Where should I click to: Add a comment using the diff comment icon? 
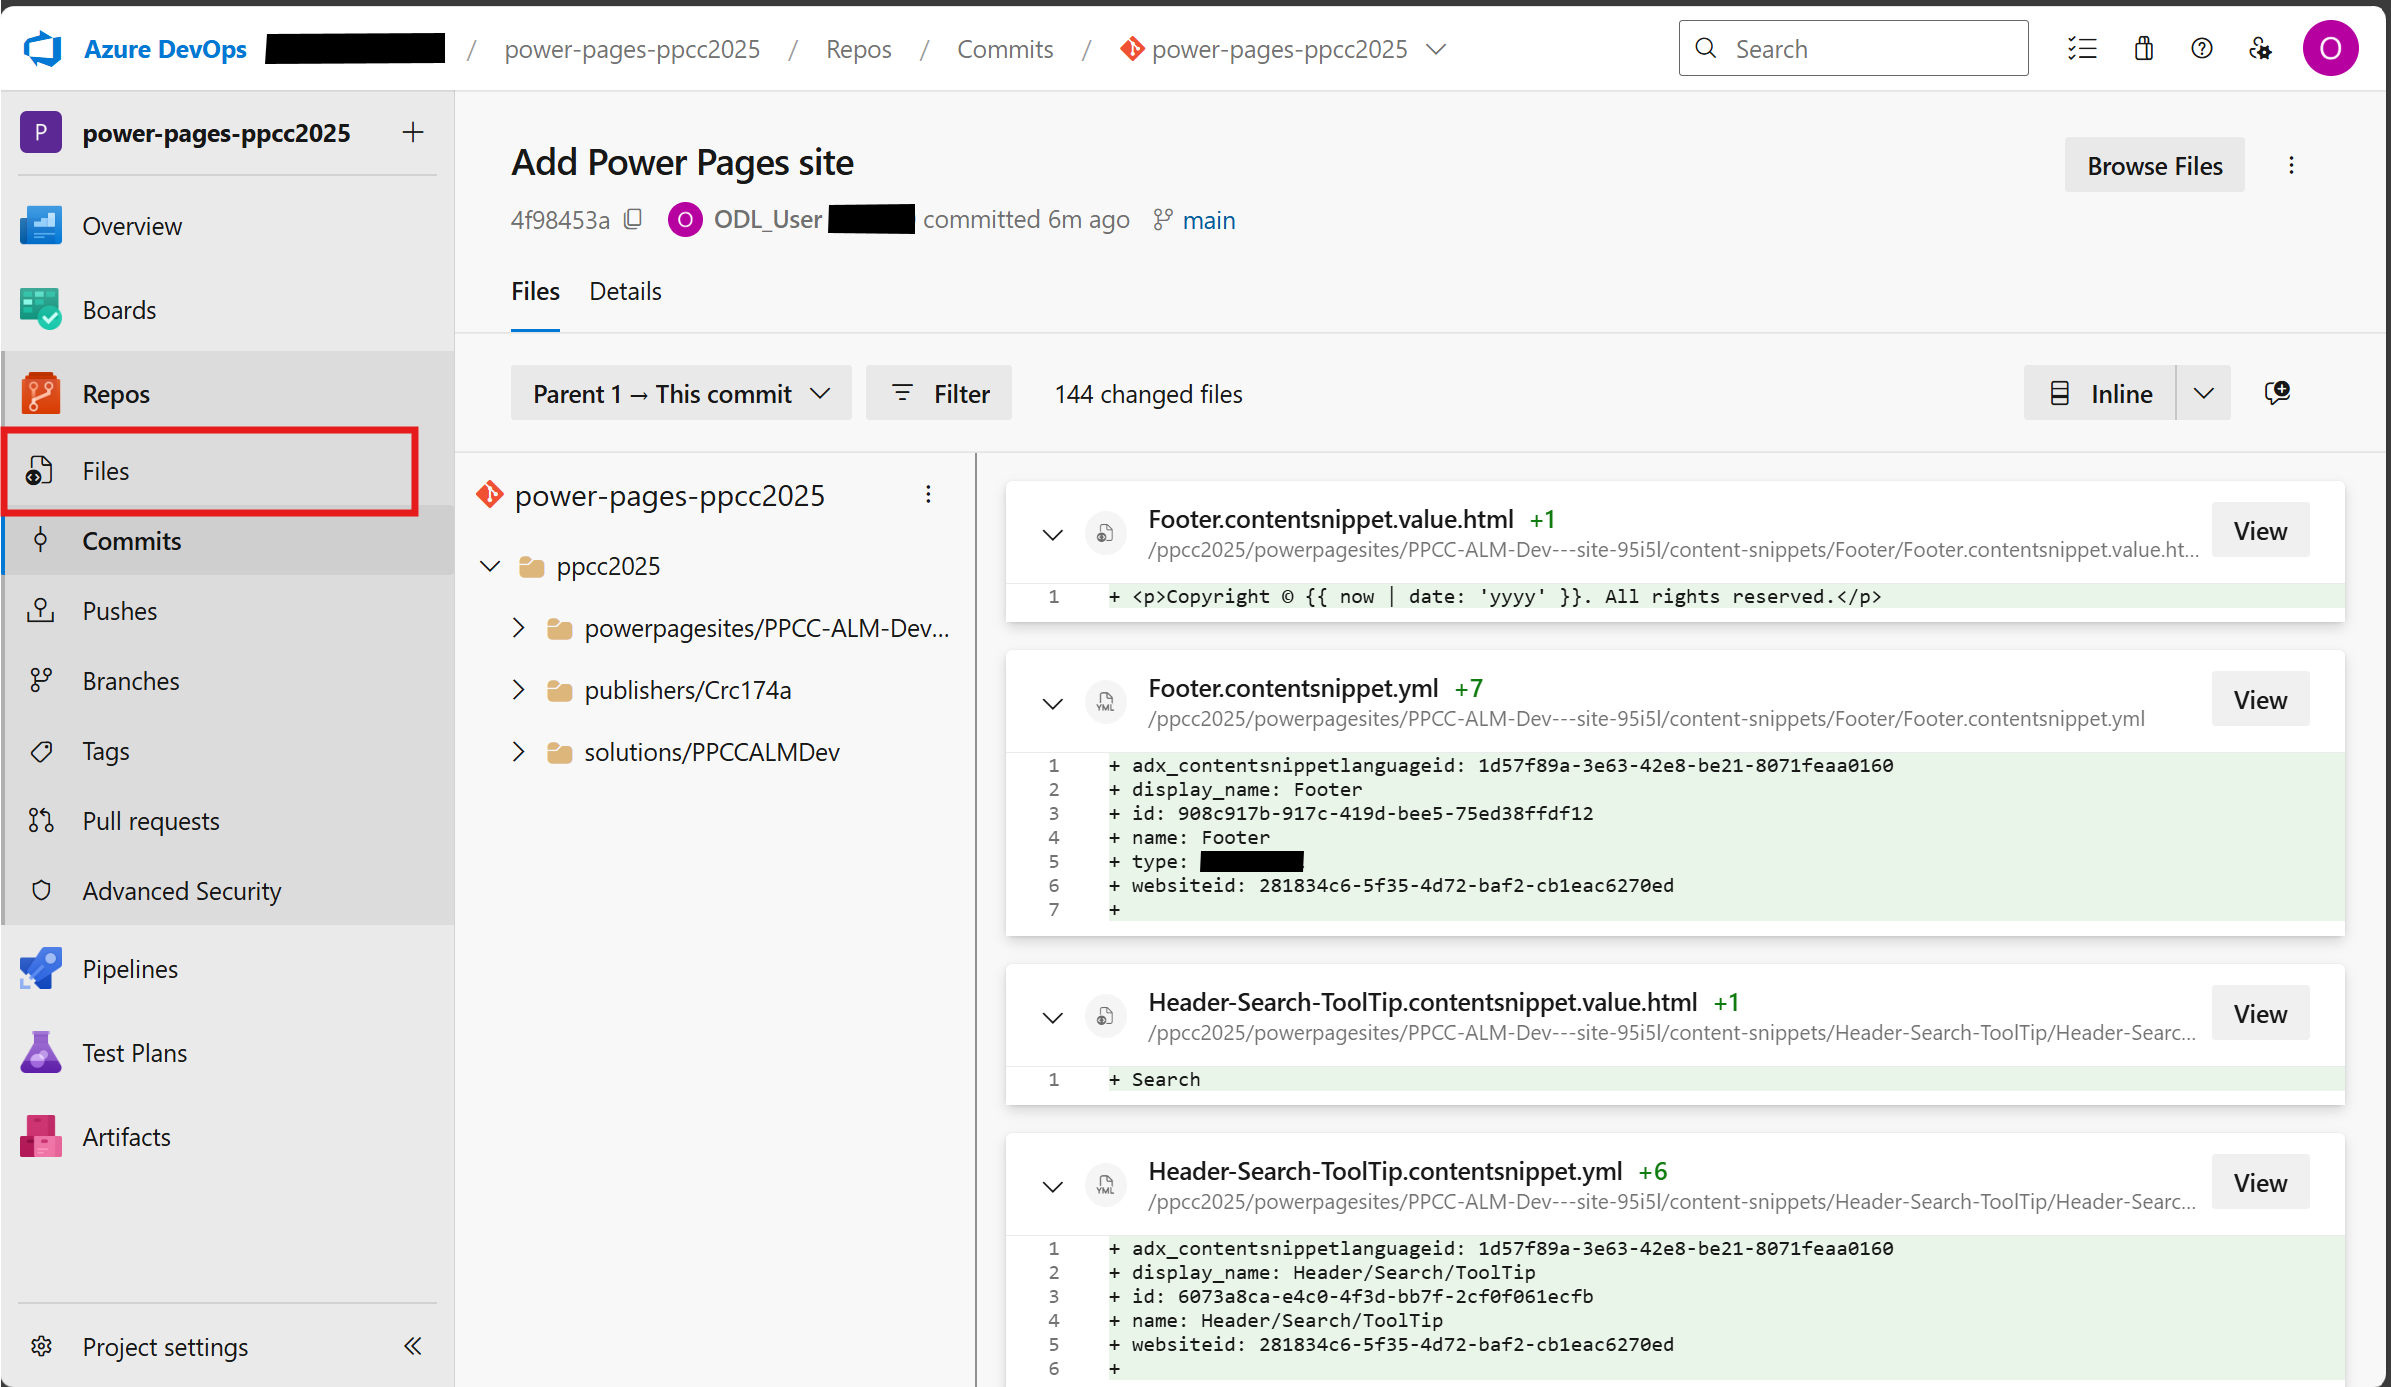[x=2278, y=392]
